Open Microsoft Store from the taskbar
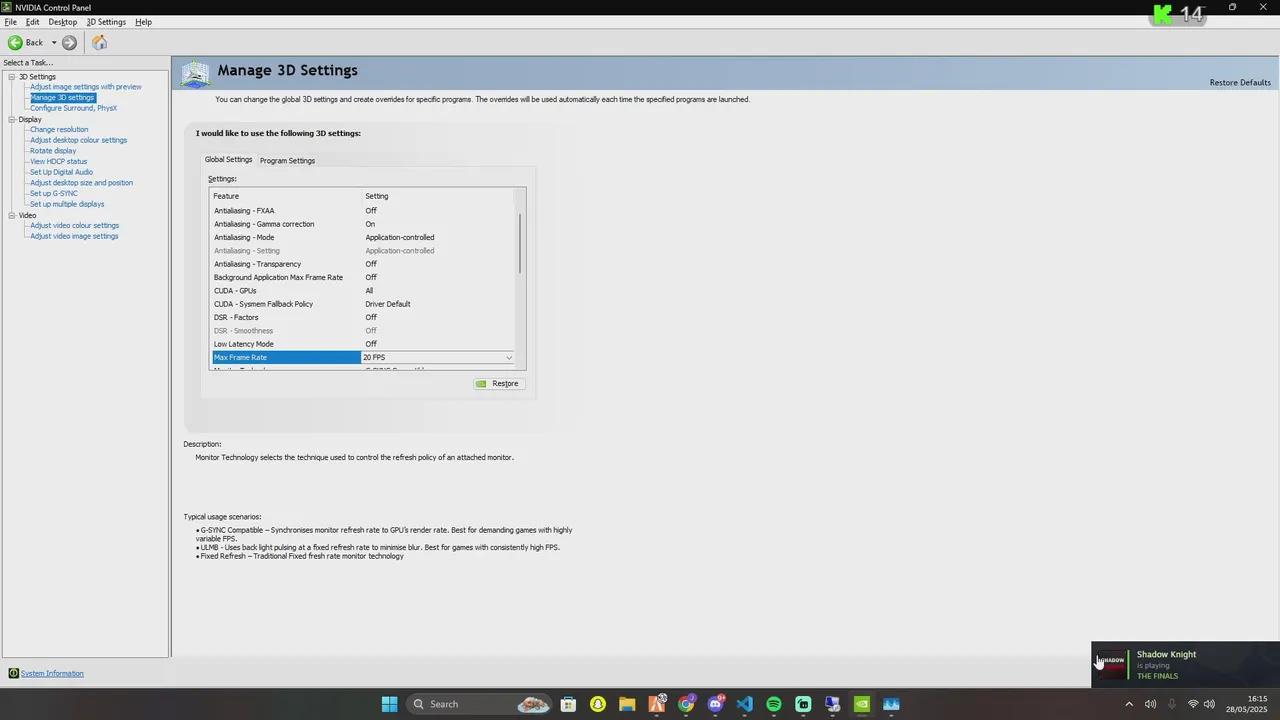1280x720 pixels. (568, 704)
